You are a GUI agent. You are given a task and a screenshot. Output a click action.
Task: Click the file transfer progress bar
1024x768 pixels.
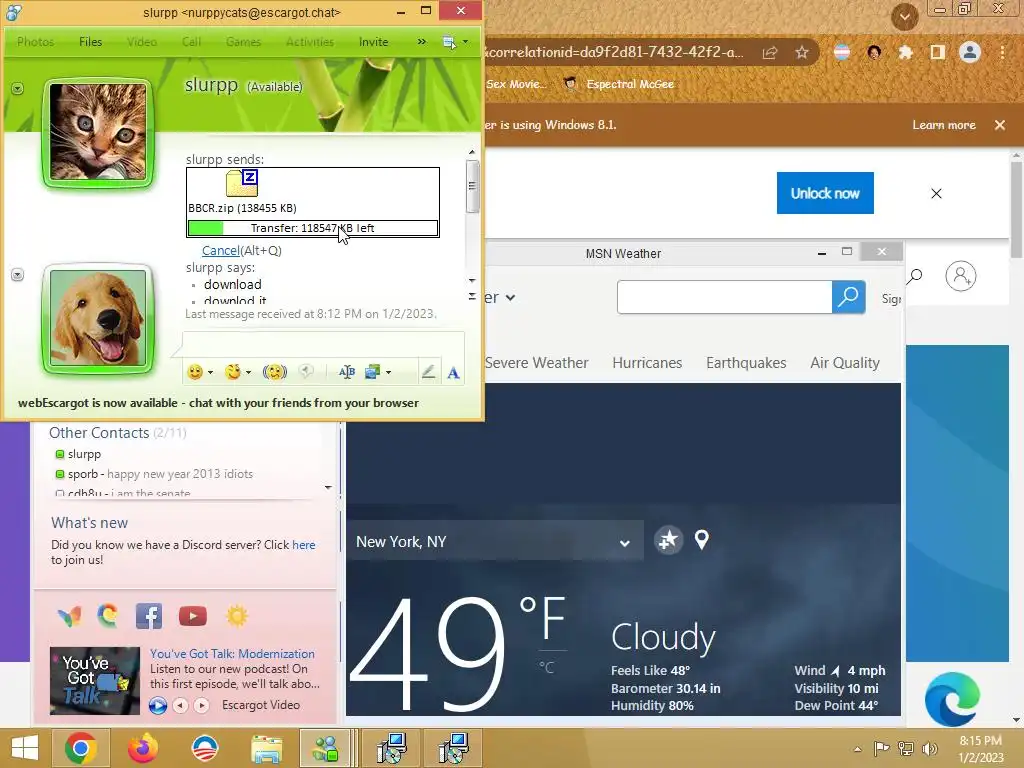[313, 229]
